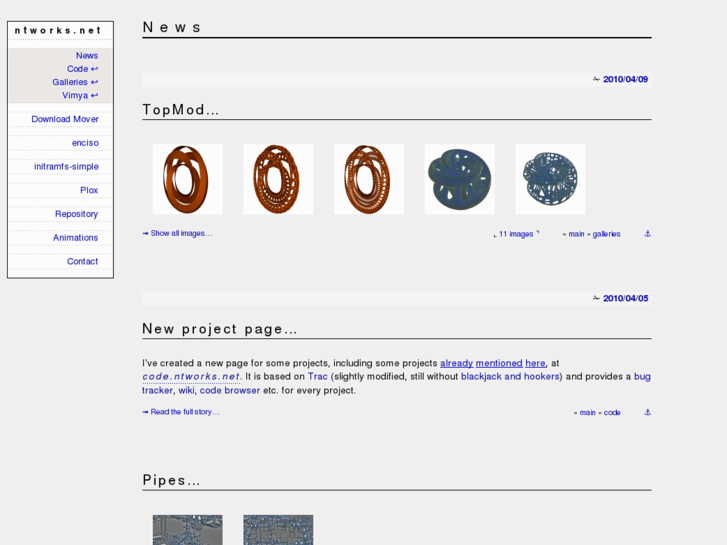Click the TopMod... heading
727x545 pixels.
181,109
